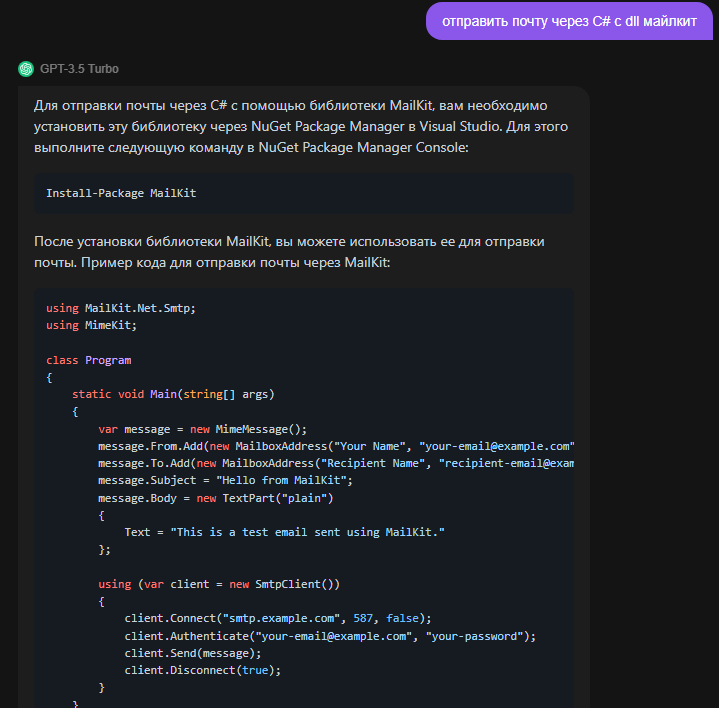
Task: Click the paragraph starting 'Для отправки почты'
Action: pos(301,127)
